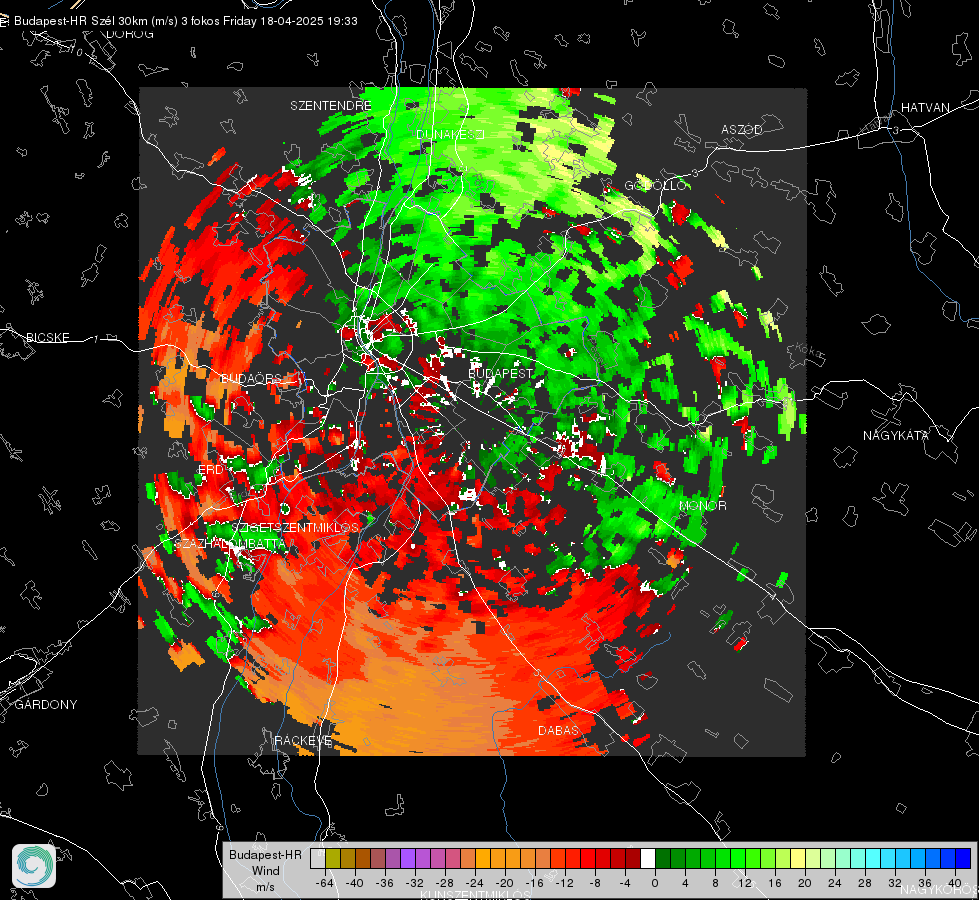Select the -24 legend value
The width and height of the screenshot is (979, 900).
pyautogui.click(x=475, y=883)
